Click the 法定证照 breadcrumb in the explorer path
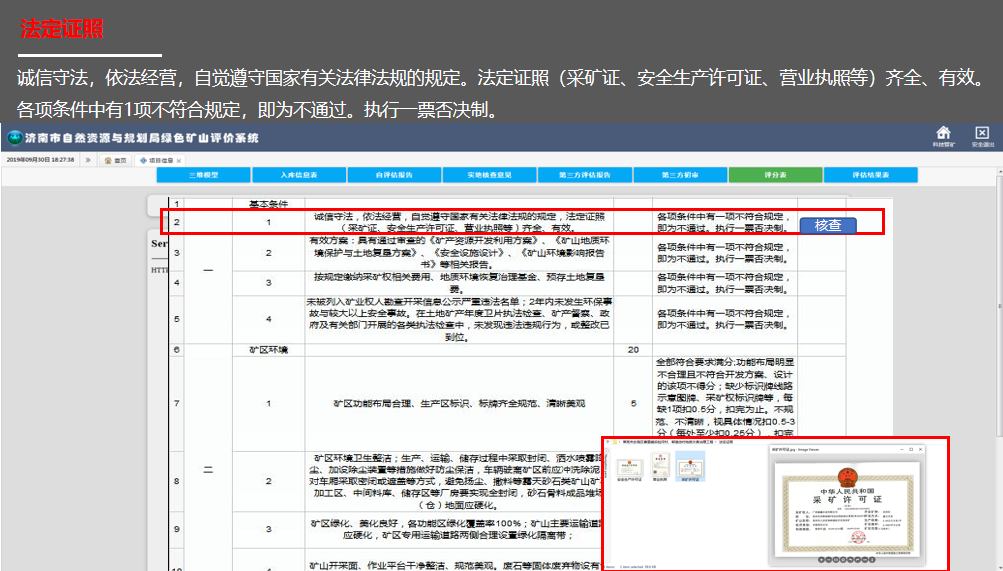This screenshot has height=571, width=1003. tap(726, 442)
